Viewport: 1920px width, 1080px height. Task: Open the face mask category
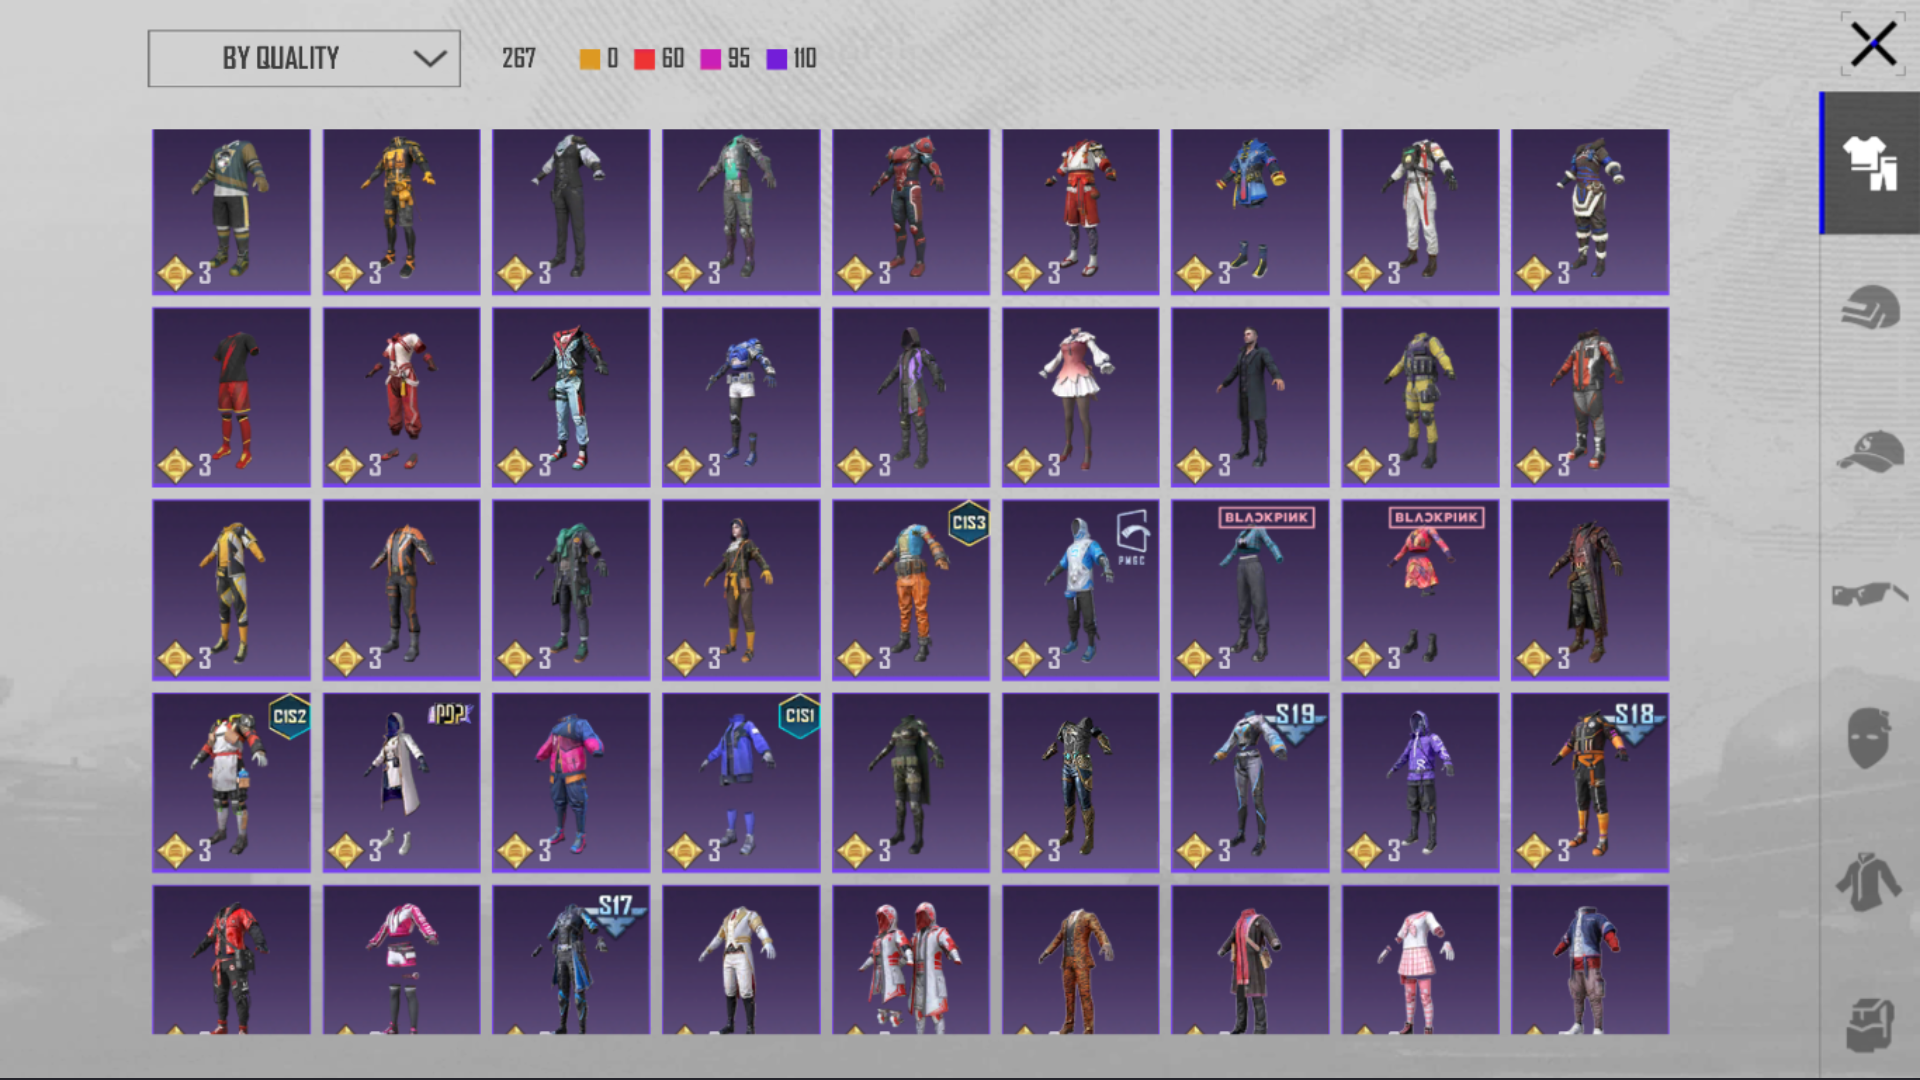pos(1869,738)
